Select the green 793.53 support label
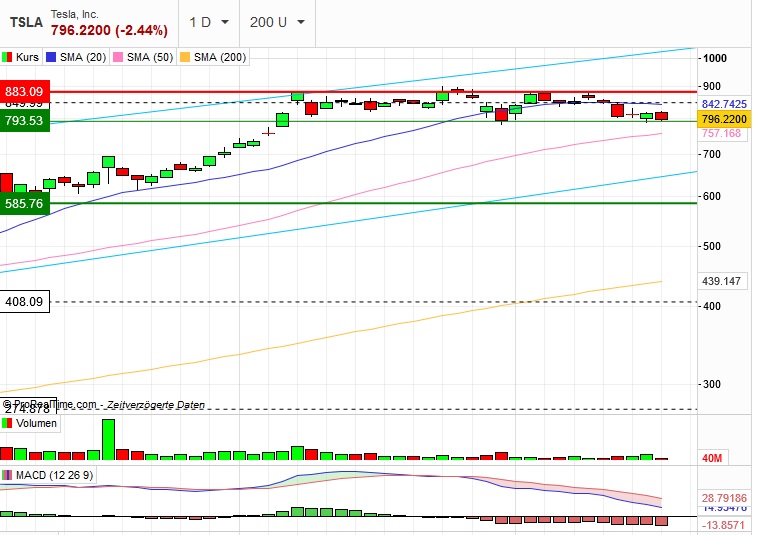 click(x=24, y=120)
